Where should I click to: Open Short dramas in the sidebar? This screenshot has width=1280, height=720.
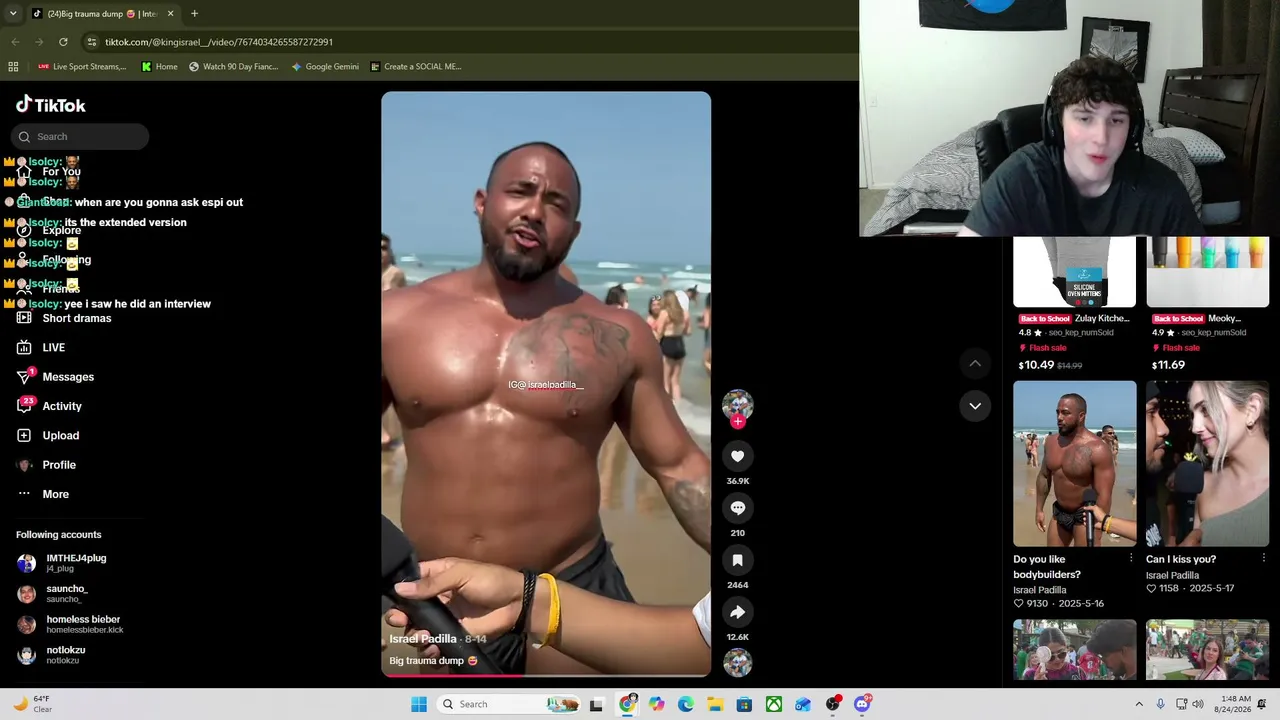64,318
